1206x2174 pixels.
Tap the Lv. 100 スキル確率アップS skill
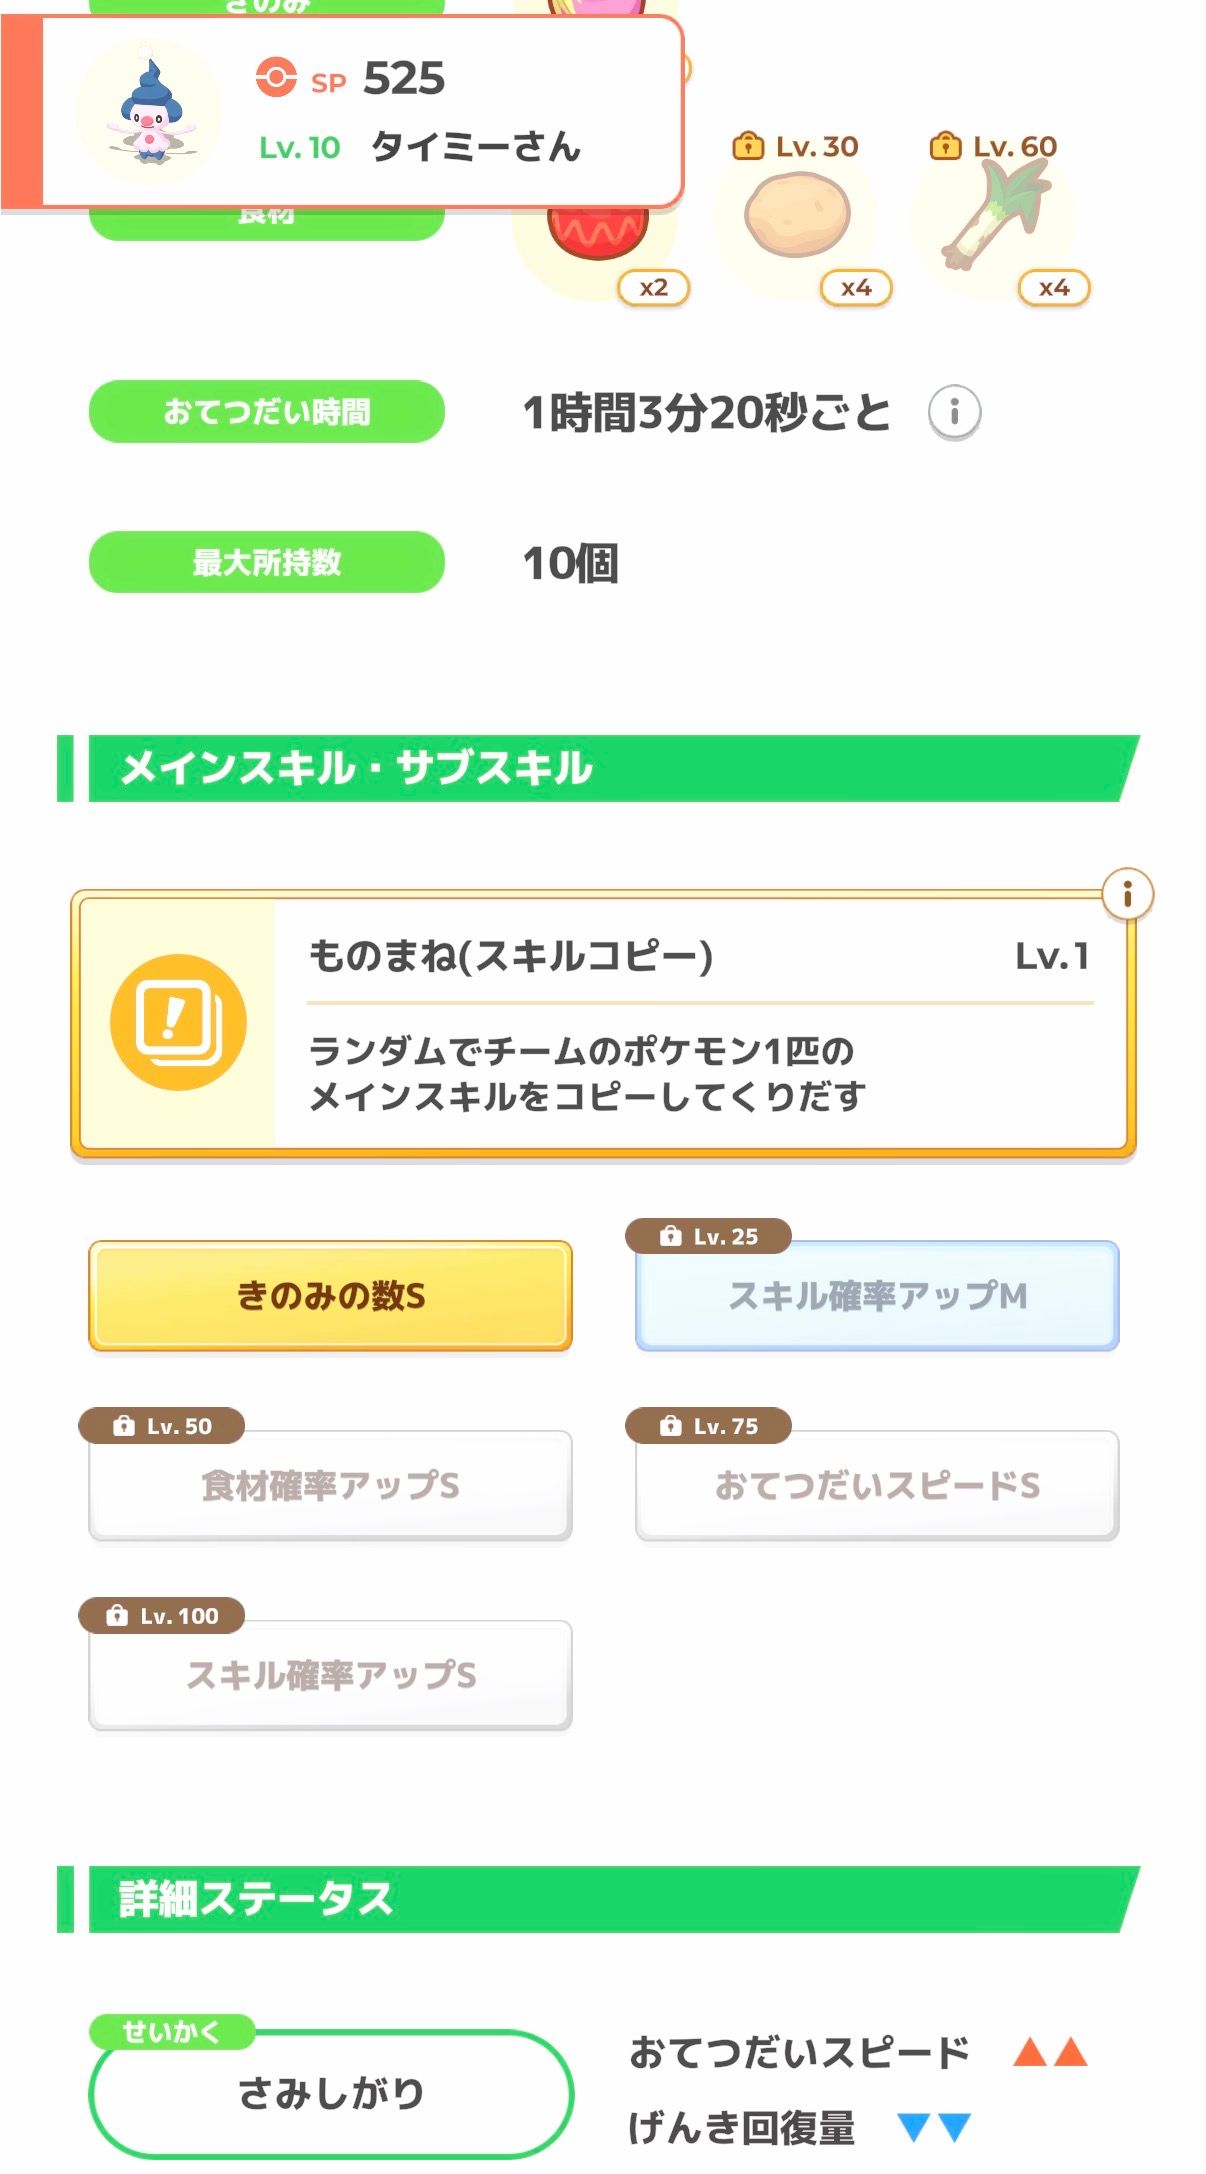(330, 1675)
